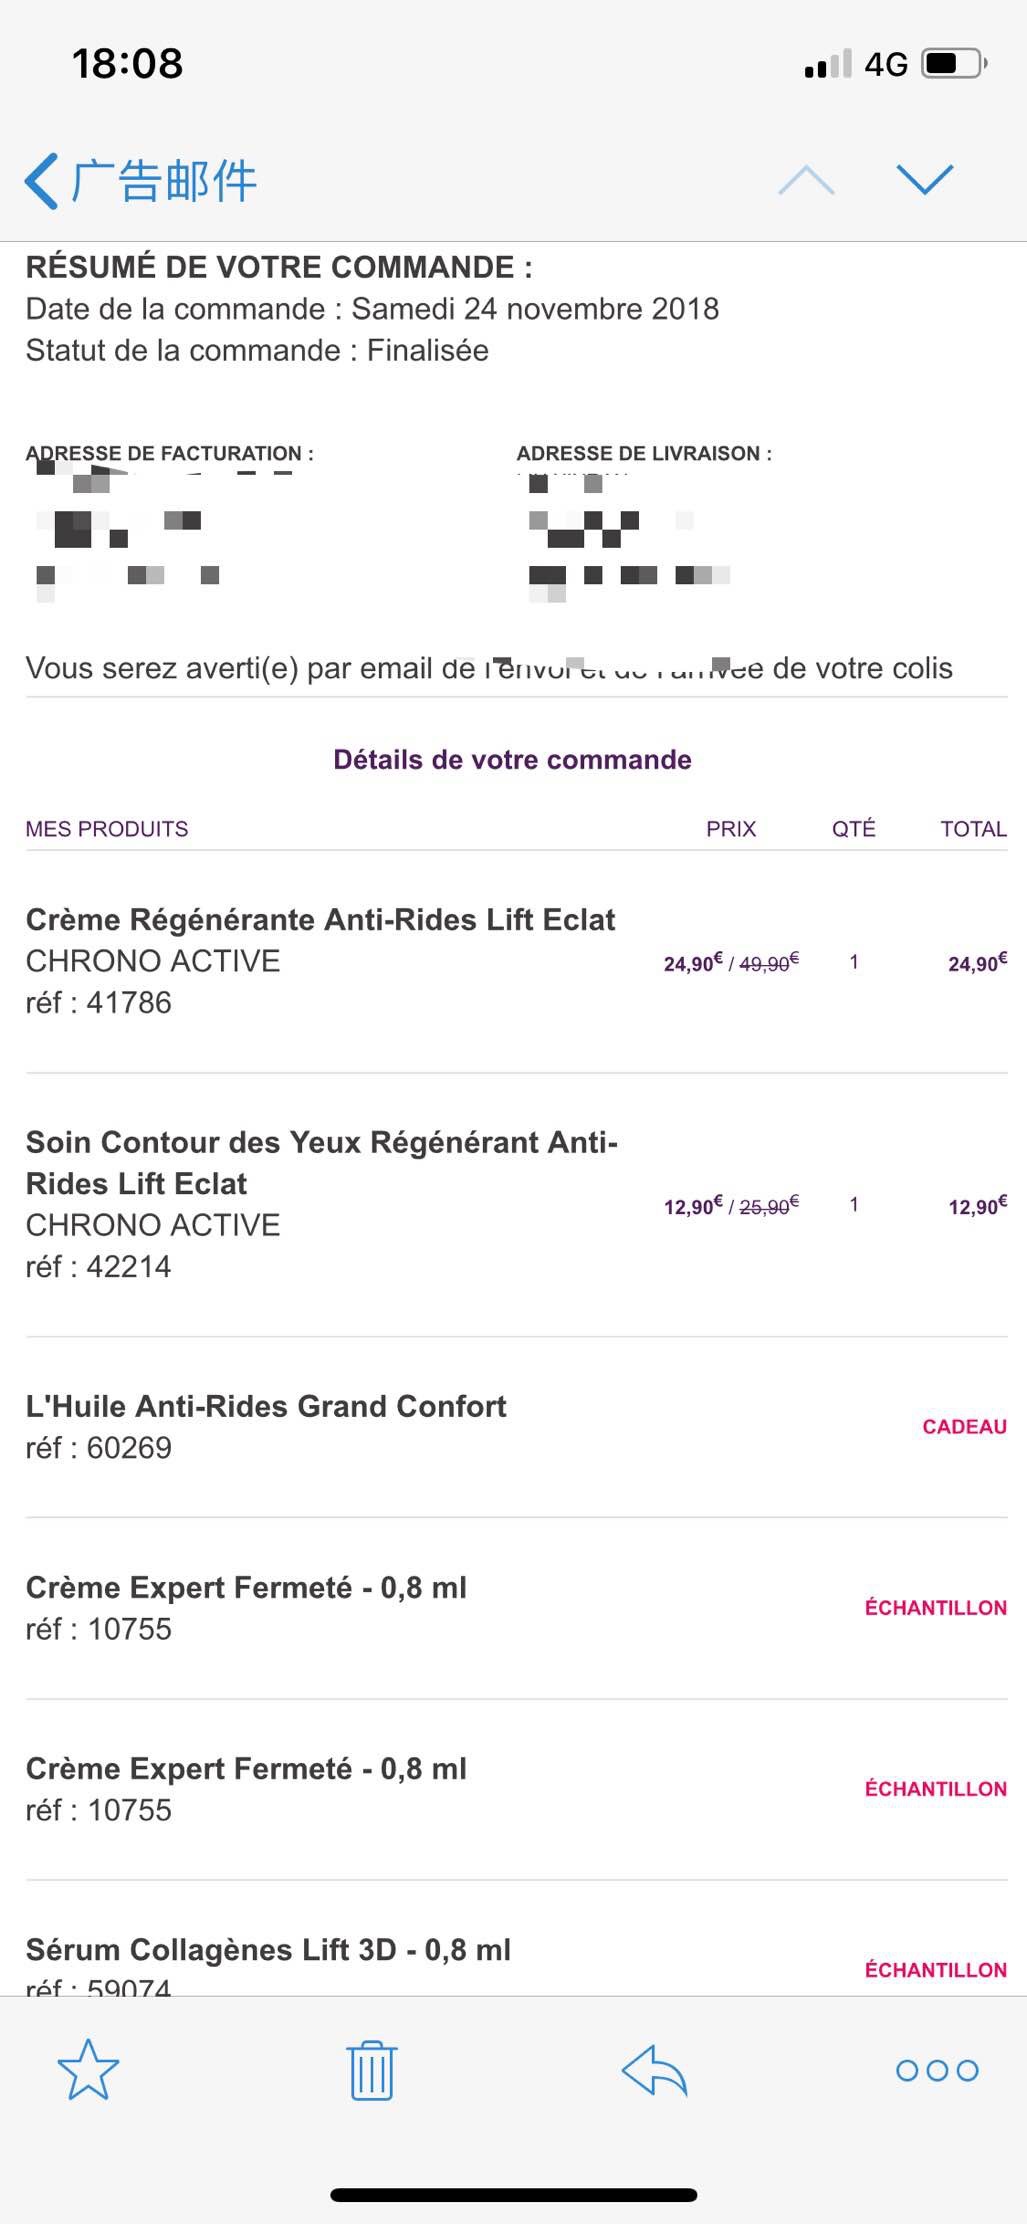This screenshot has width=1027, height=2224.
Task: Tap the home indicator bar at bottom
Action: [x=514, y=2195]
